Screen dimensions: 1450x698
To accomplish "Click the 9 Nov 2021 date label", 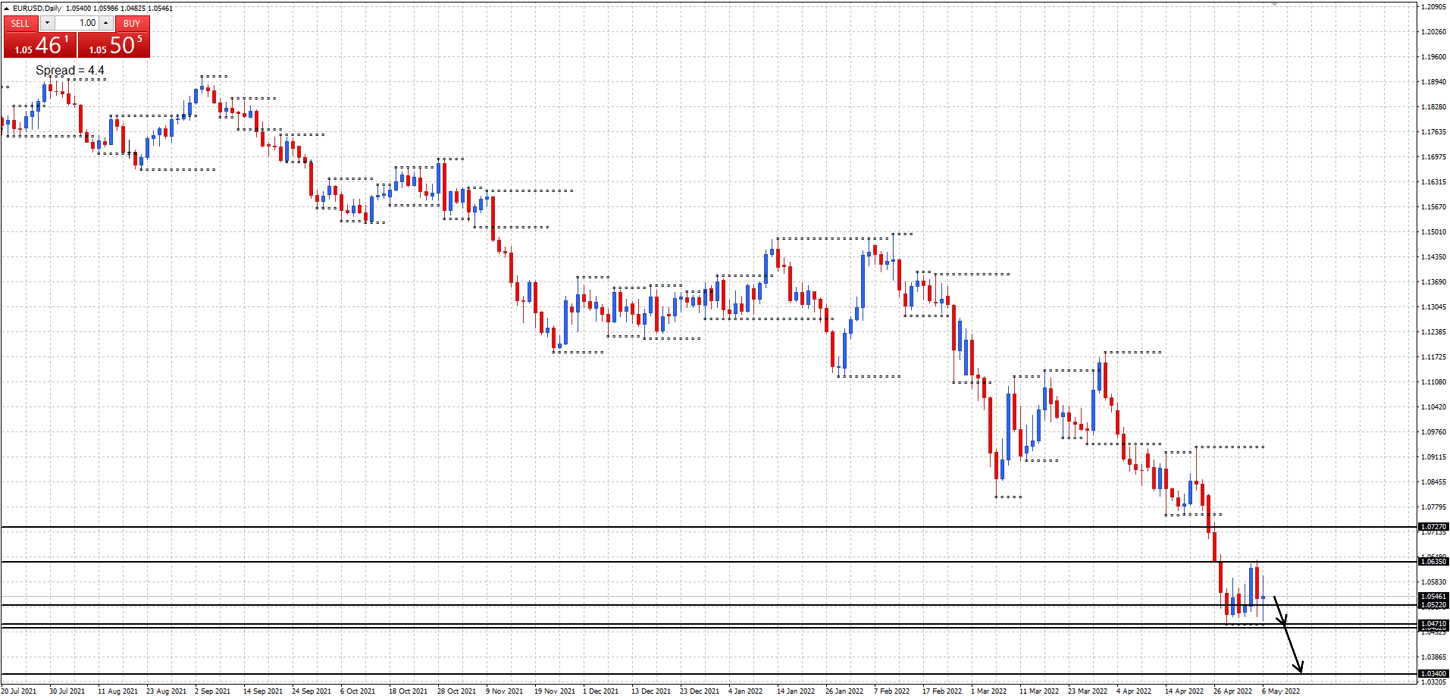I will coord(505,690).
